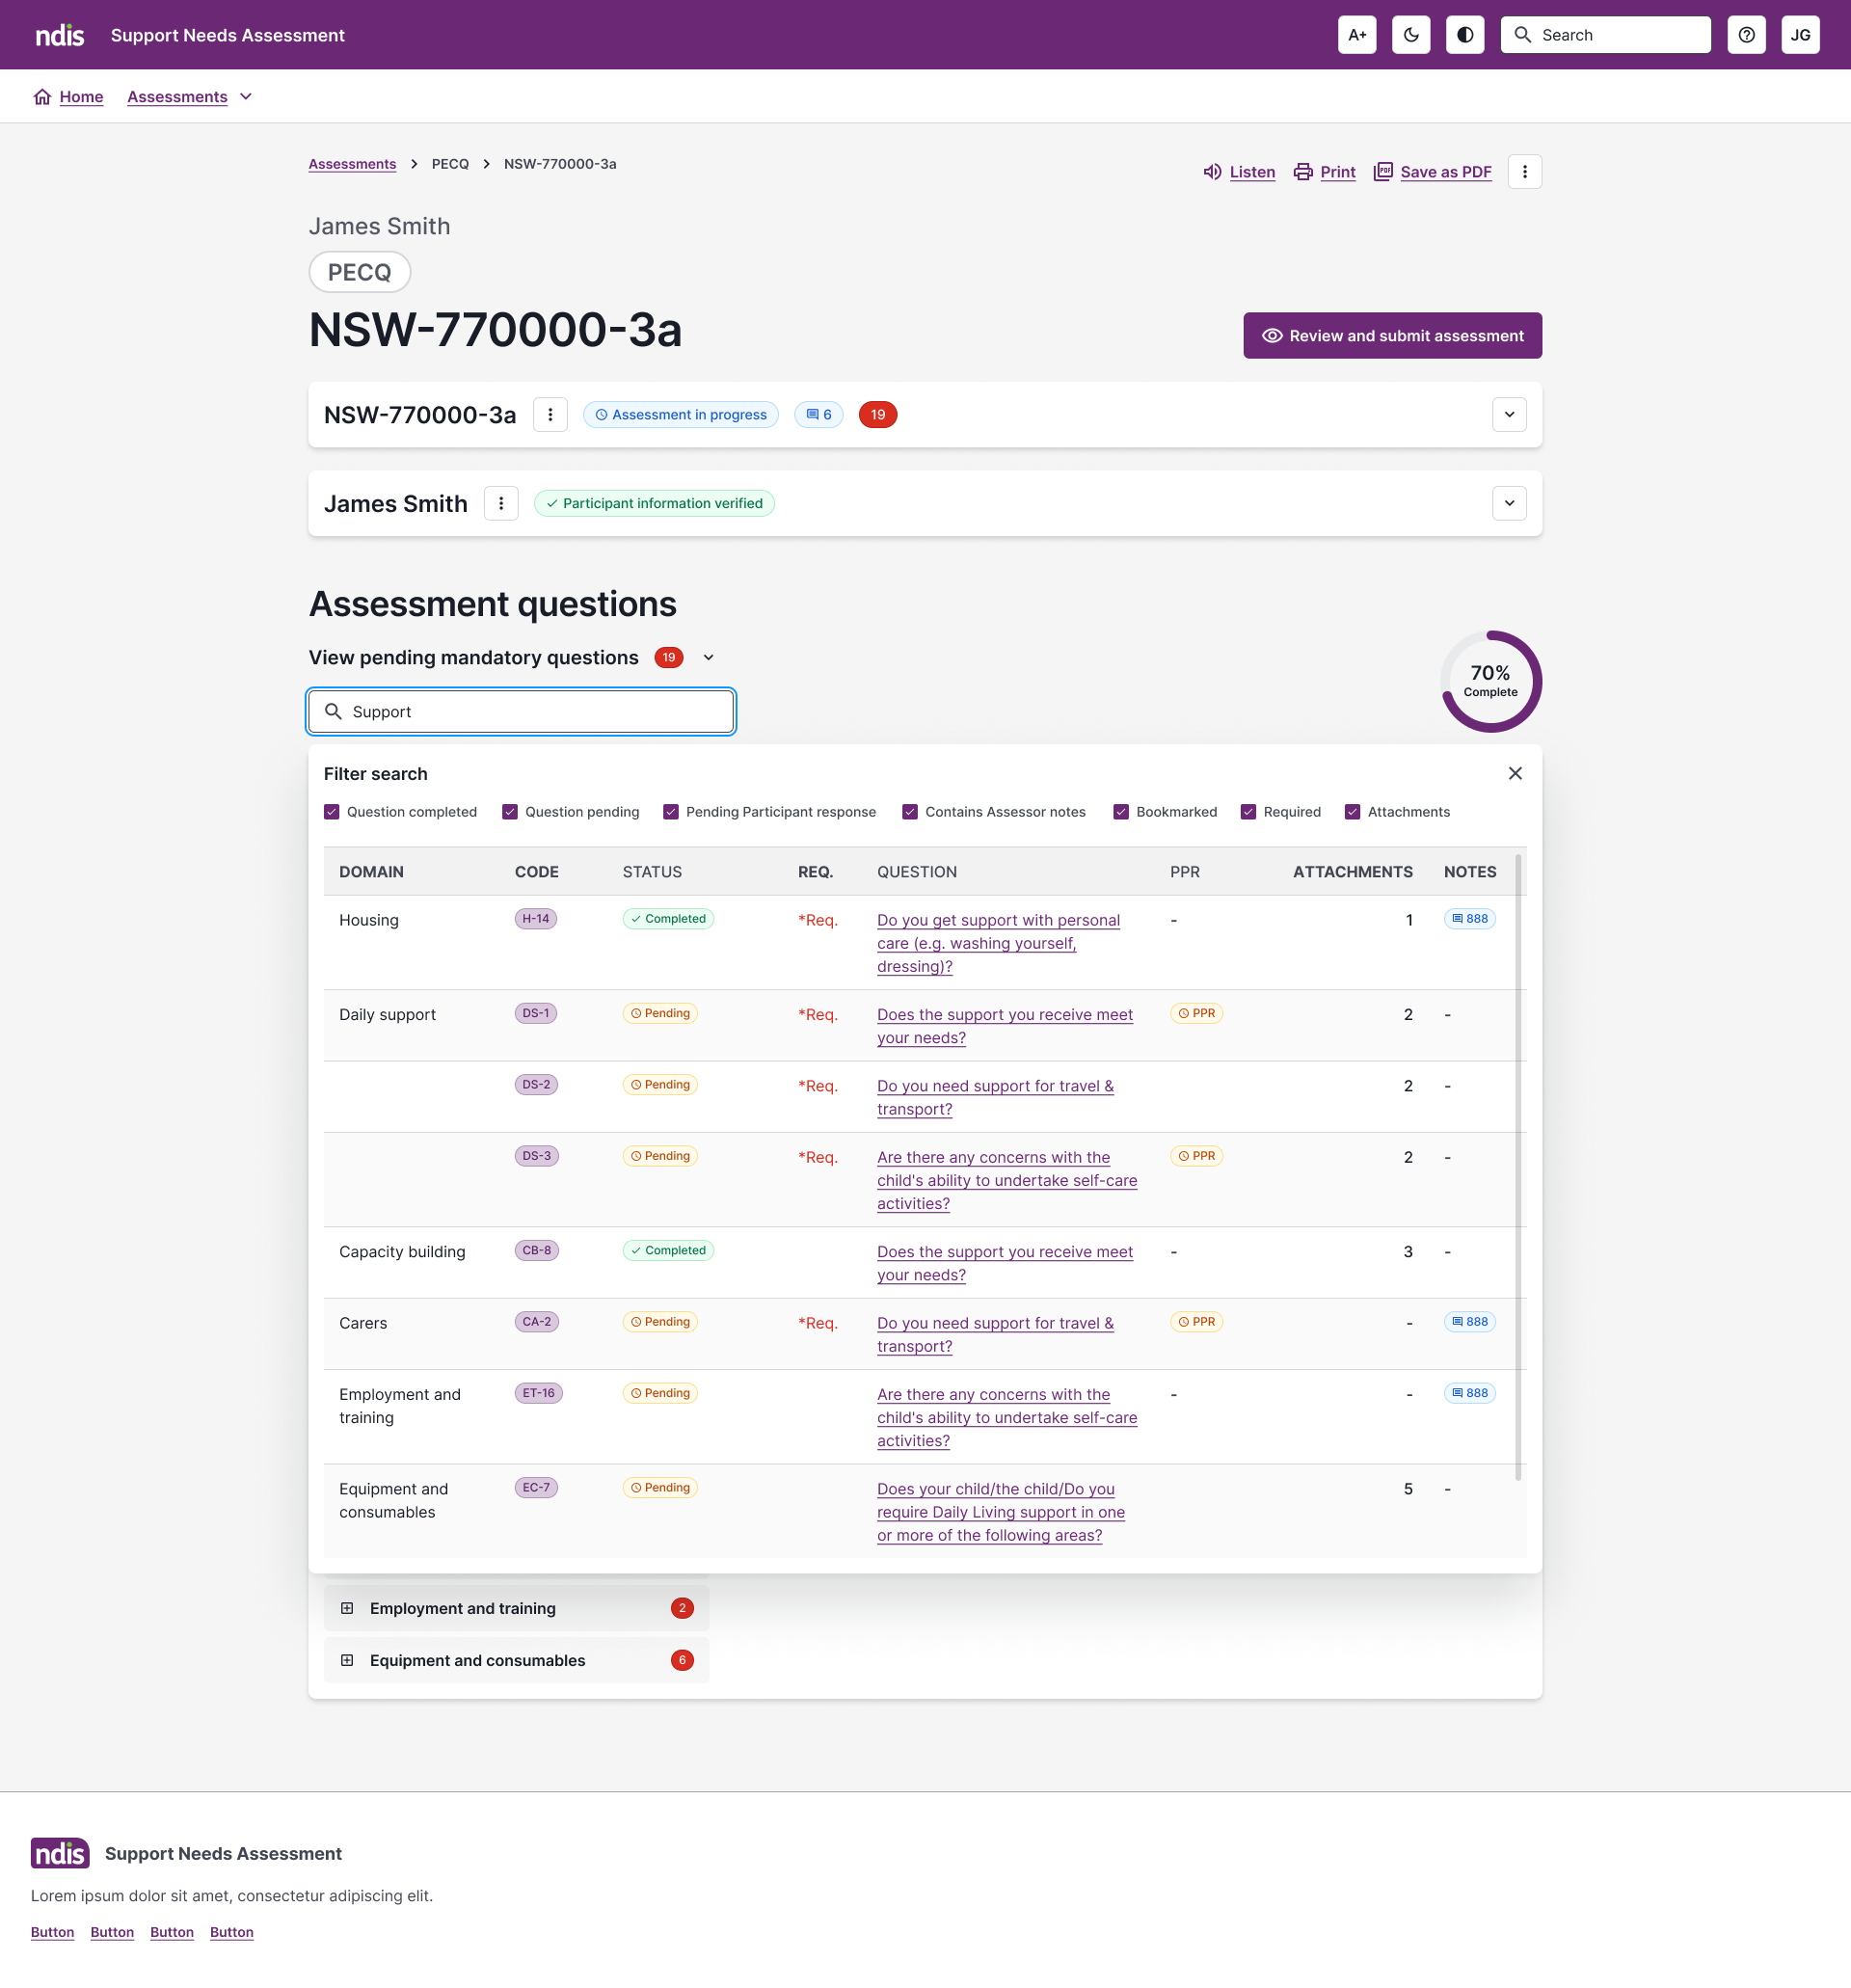
Task: Click the A+ text size icon
Action: (x=1357, y=35)
